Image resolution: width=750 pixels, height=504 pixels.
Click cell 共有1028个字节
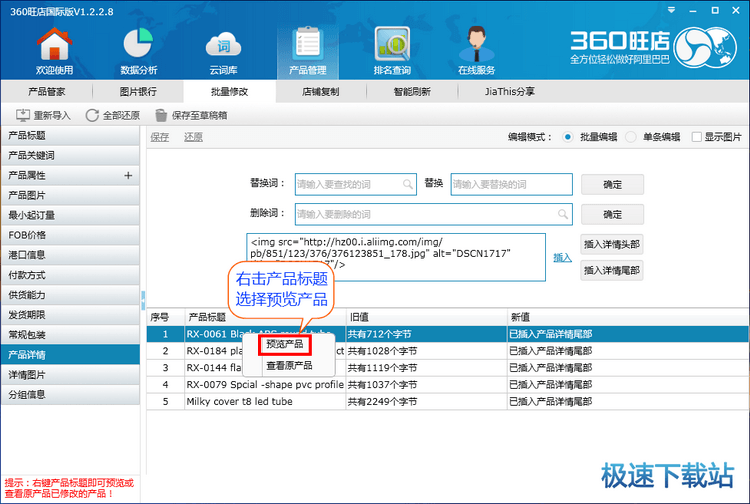tap(427, 351)
